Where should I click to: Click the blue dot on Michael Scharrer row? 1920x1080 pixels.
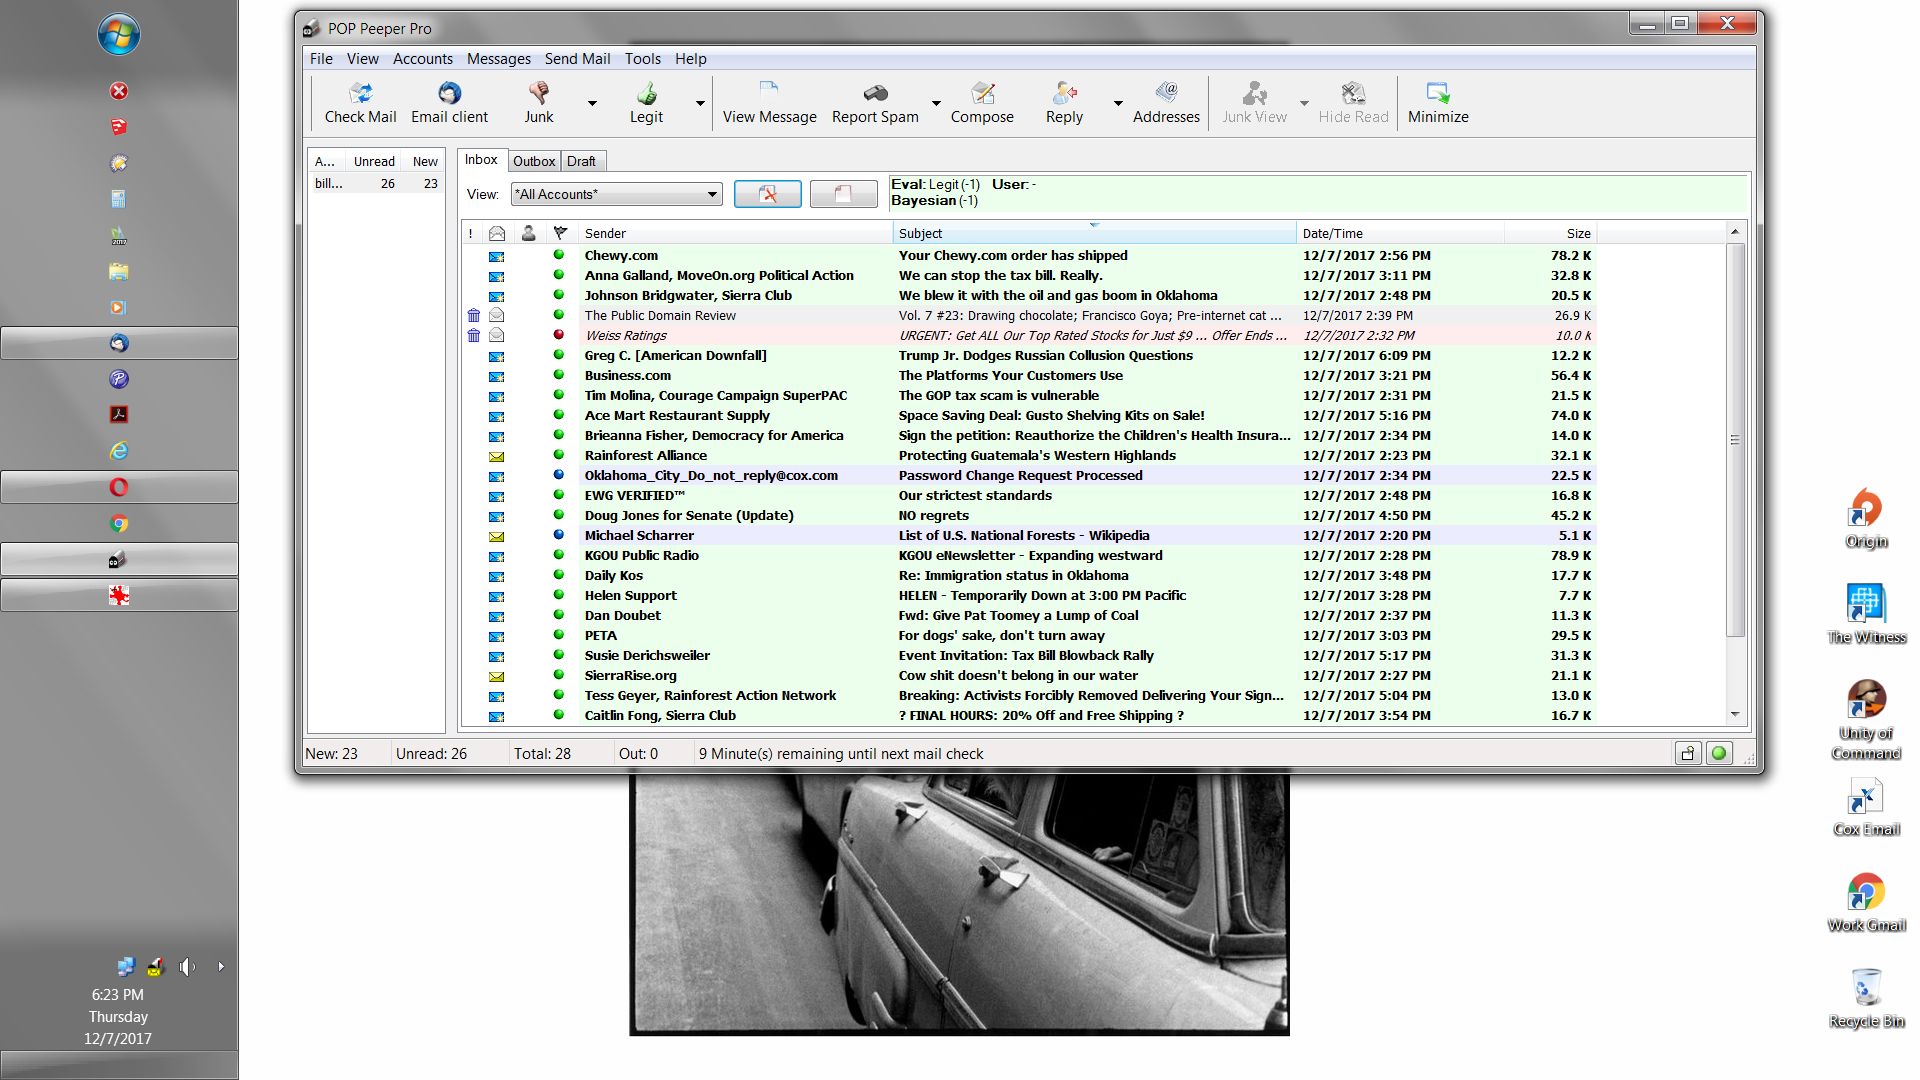pyautogui.click(x=559, y=535)
